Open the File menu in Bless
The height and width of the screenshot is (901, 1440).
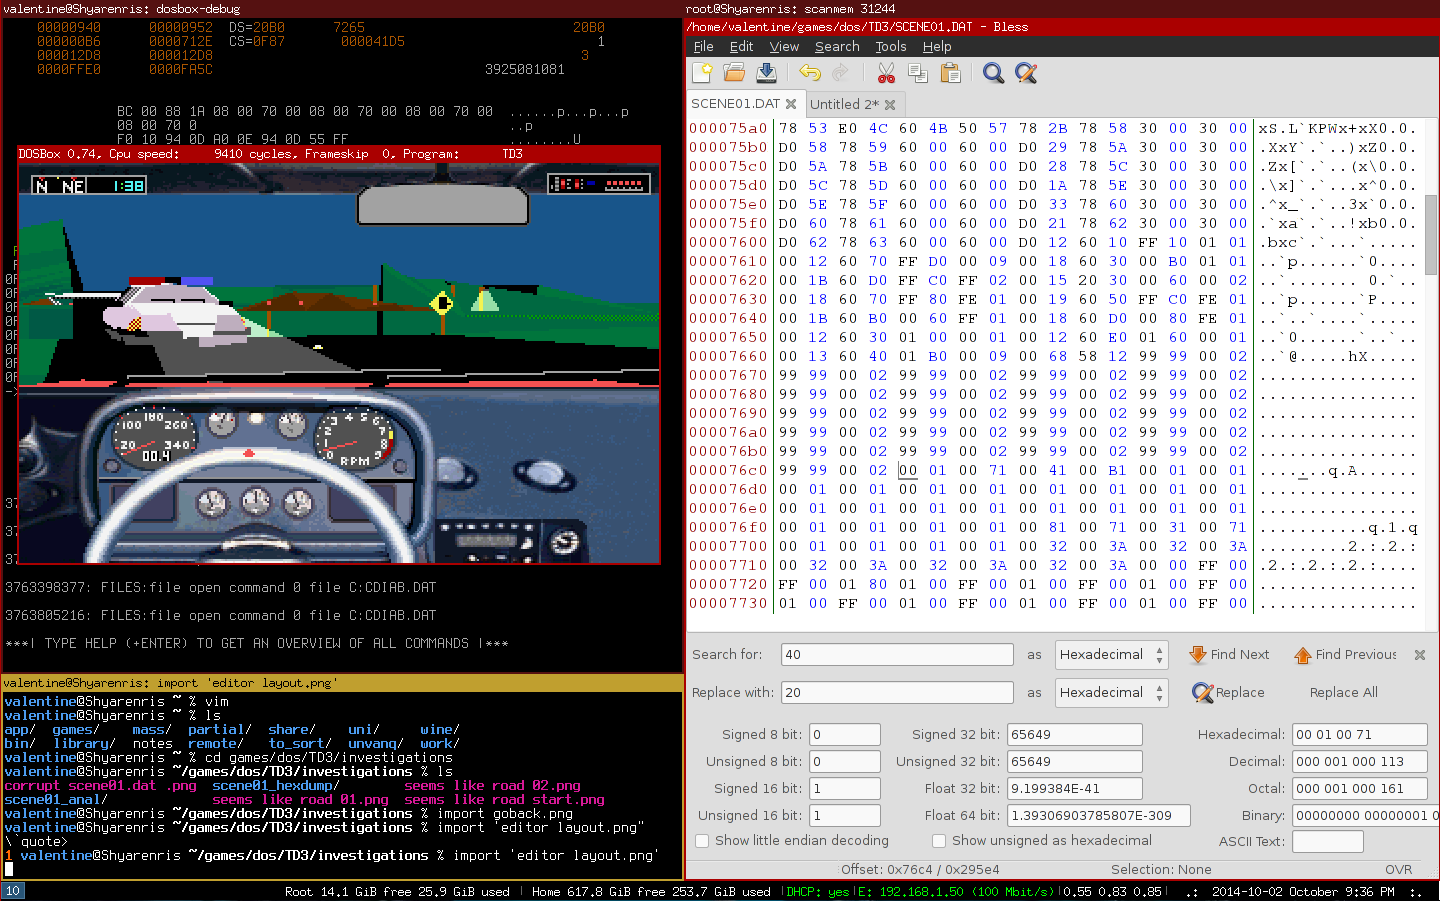pyautogui.click(x=704, y=47)
